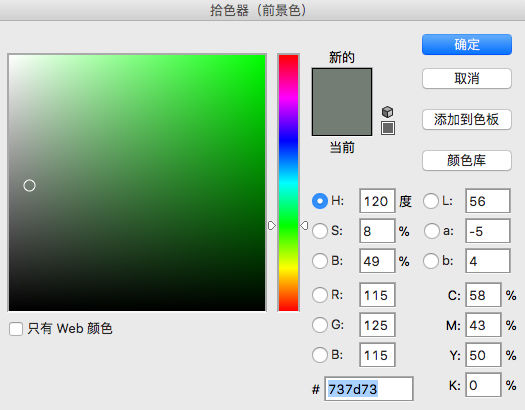Image resolution: width=525 pixels, height=410 pixels.
Task: Click the out-of-gamut web-safe cube icon
Action: point(387,112)
